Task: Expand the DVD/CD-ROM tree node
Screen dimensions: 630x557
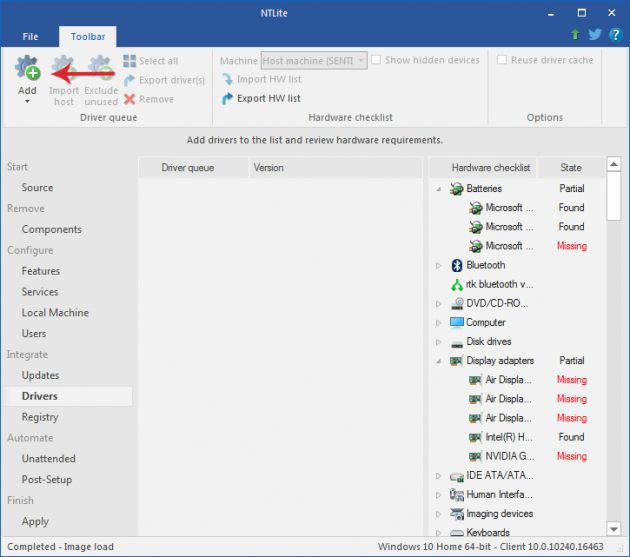Action: (x=439, y=304)
